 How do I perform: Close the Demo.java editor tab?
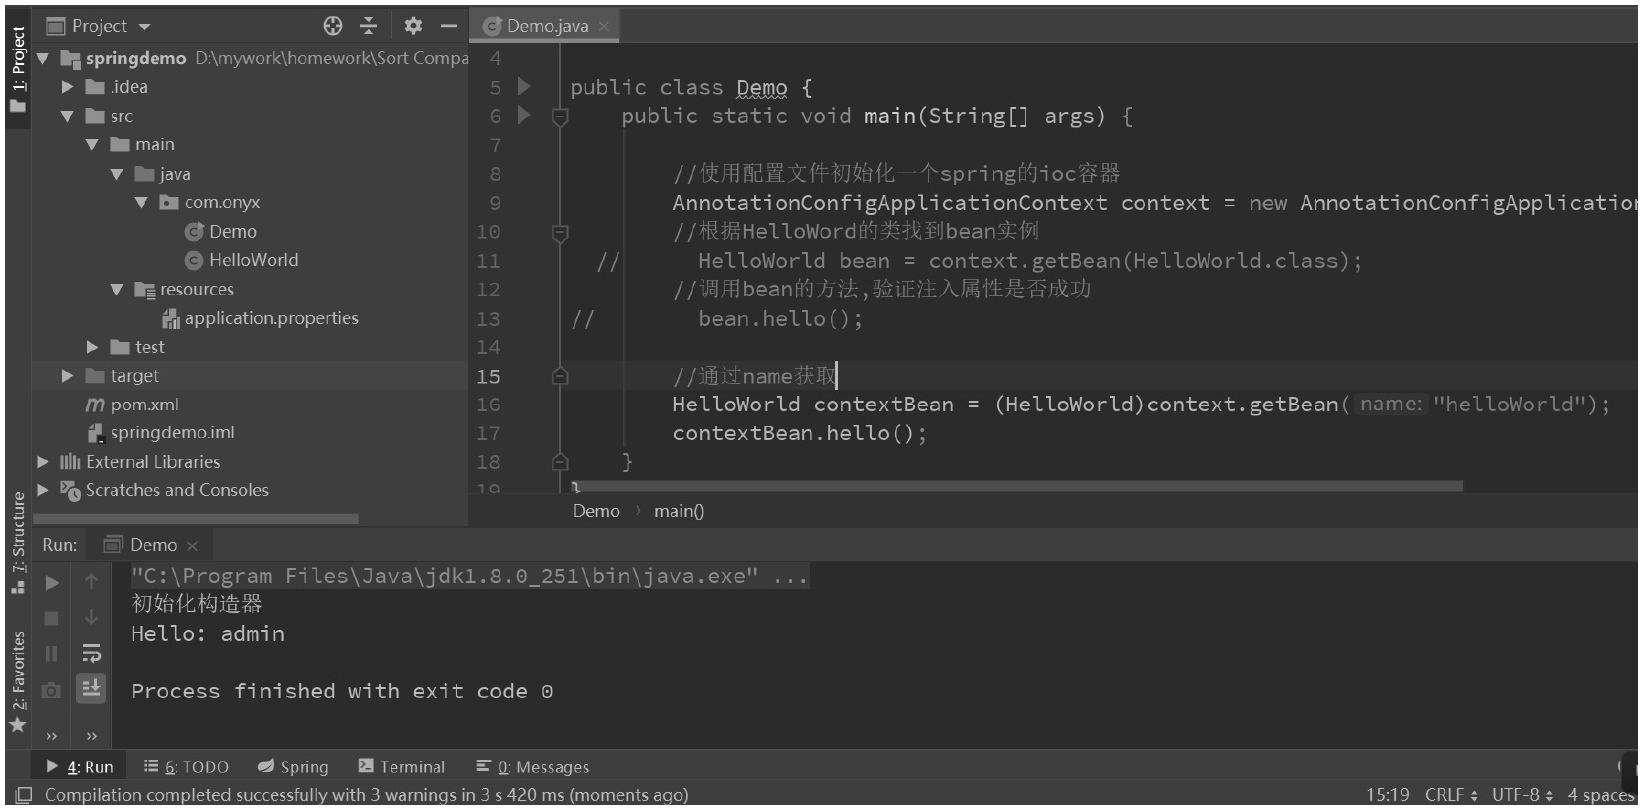pyautogui.click(x=604, y=26)
